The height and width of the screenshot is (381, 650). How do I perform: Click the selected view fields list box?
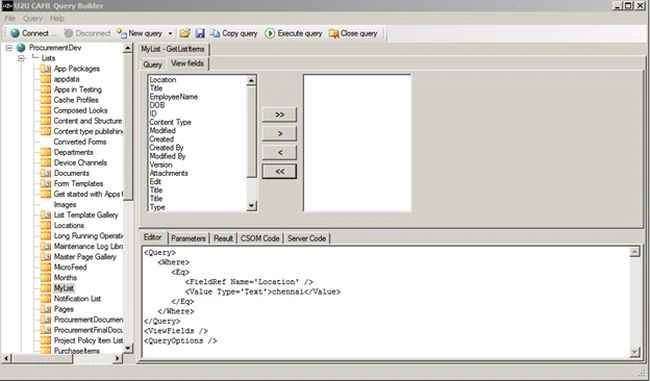(357, 143)
